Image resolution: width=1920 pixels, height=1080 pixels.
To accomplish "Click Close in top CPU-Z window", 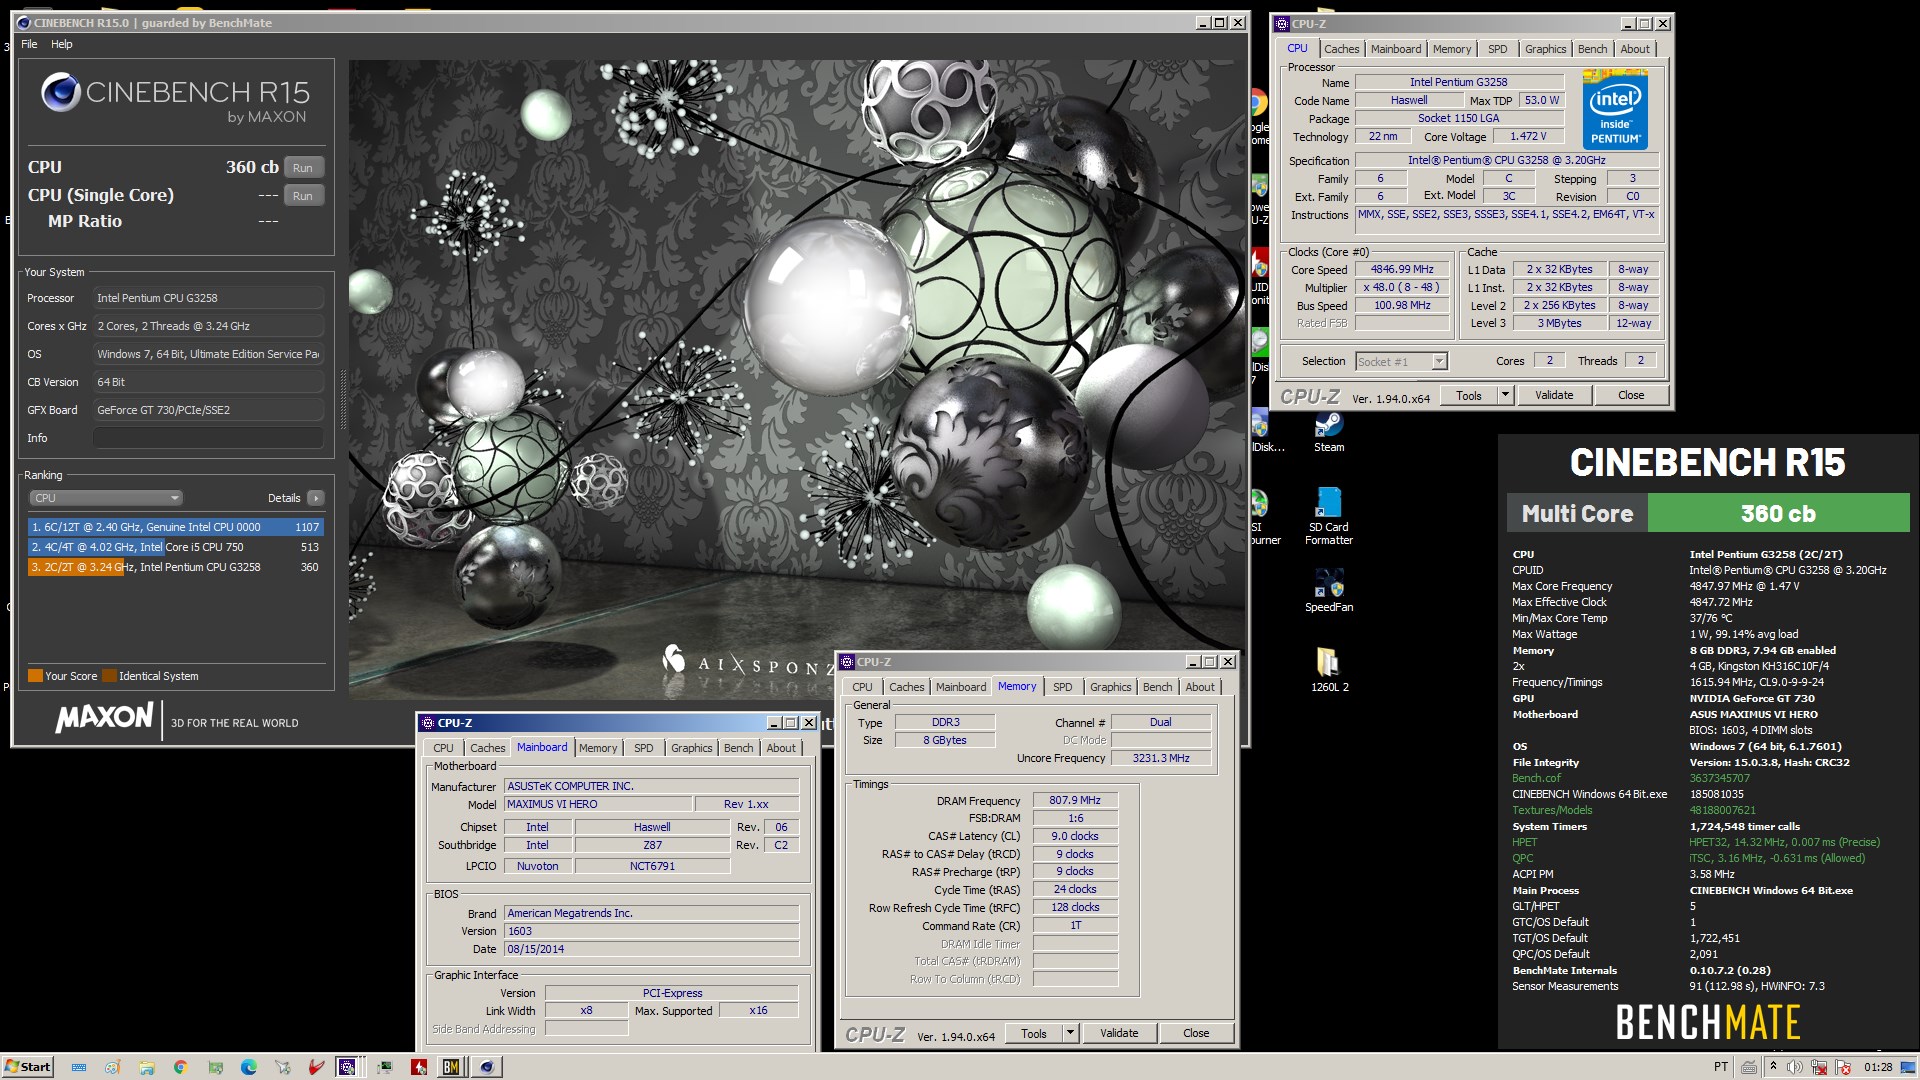I will coord(1630,395).
